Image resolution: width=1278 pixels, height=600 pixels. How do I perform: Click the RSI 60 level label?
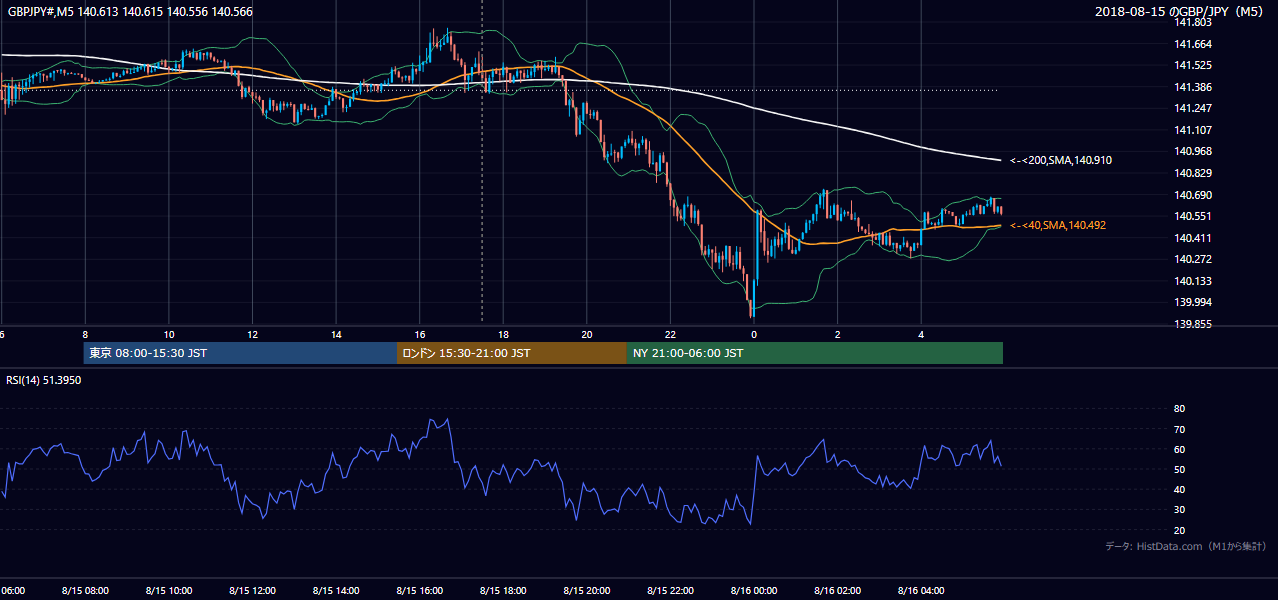[x=1179, y=449]
